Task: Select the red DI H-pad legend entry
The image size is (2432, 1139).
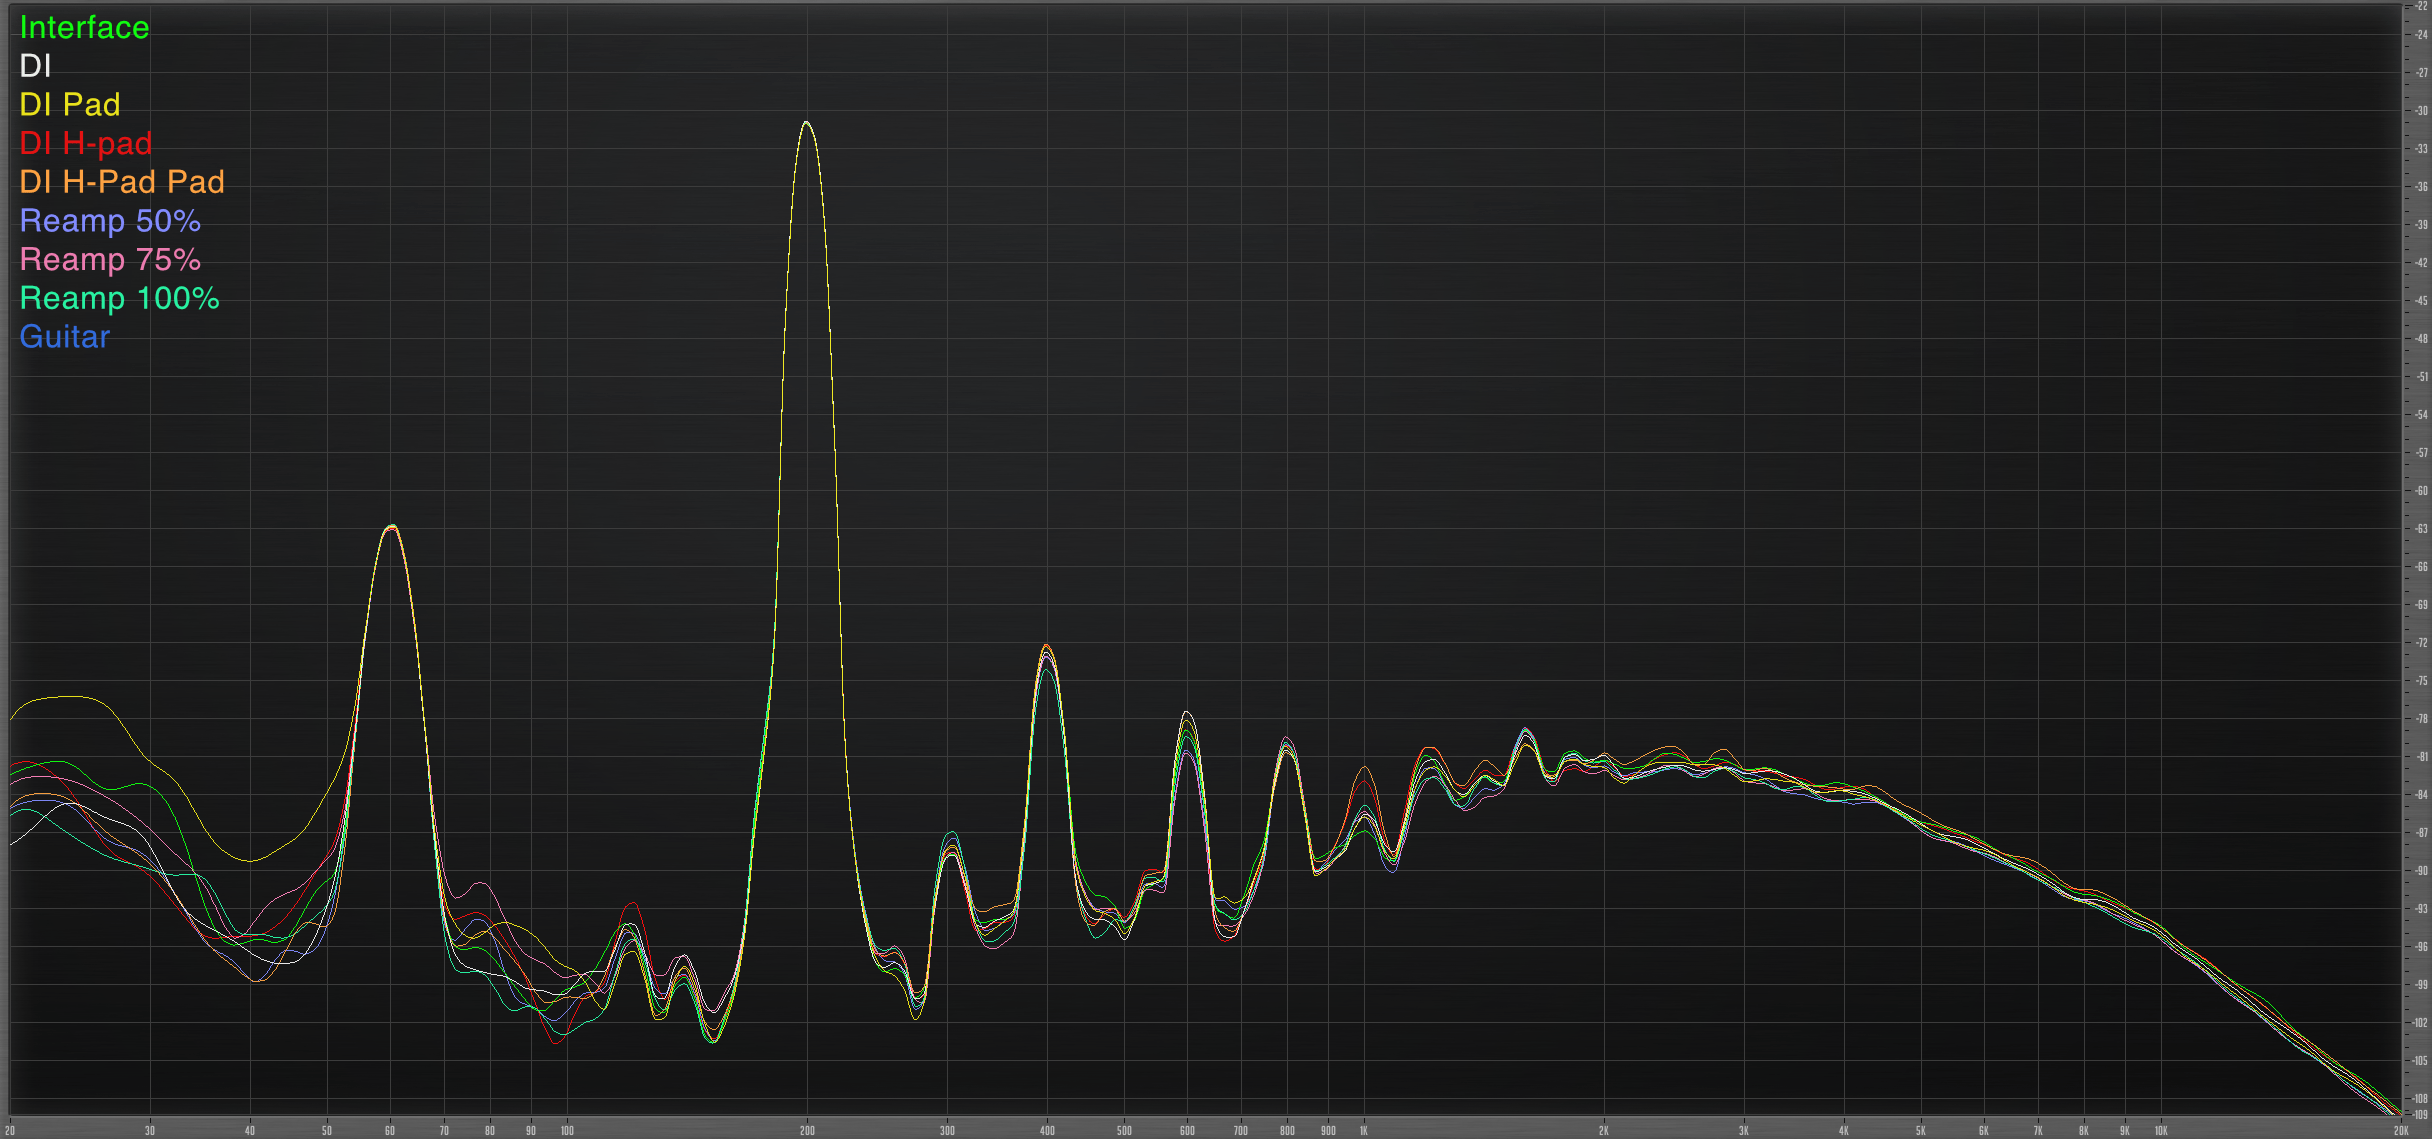Action: click(86, 143)
